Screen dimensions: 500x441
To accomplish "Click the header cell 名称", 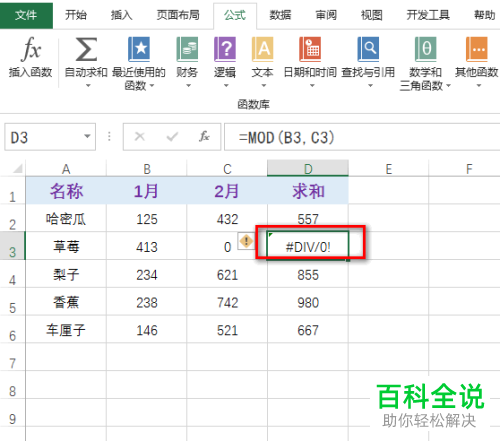I will [66, 191].
